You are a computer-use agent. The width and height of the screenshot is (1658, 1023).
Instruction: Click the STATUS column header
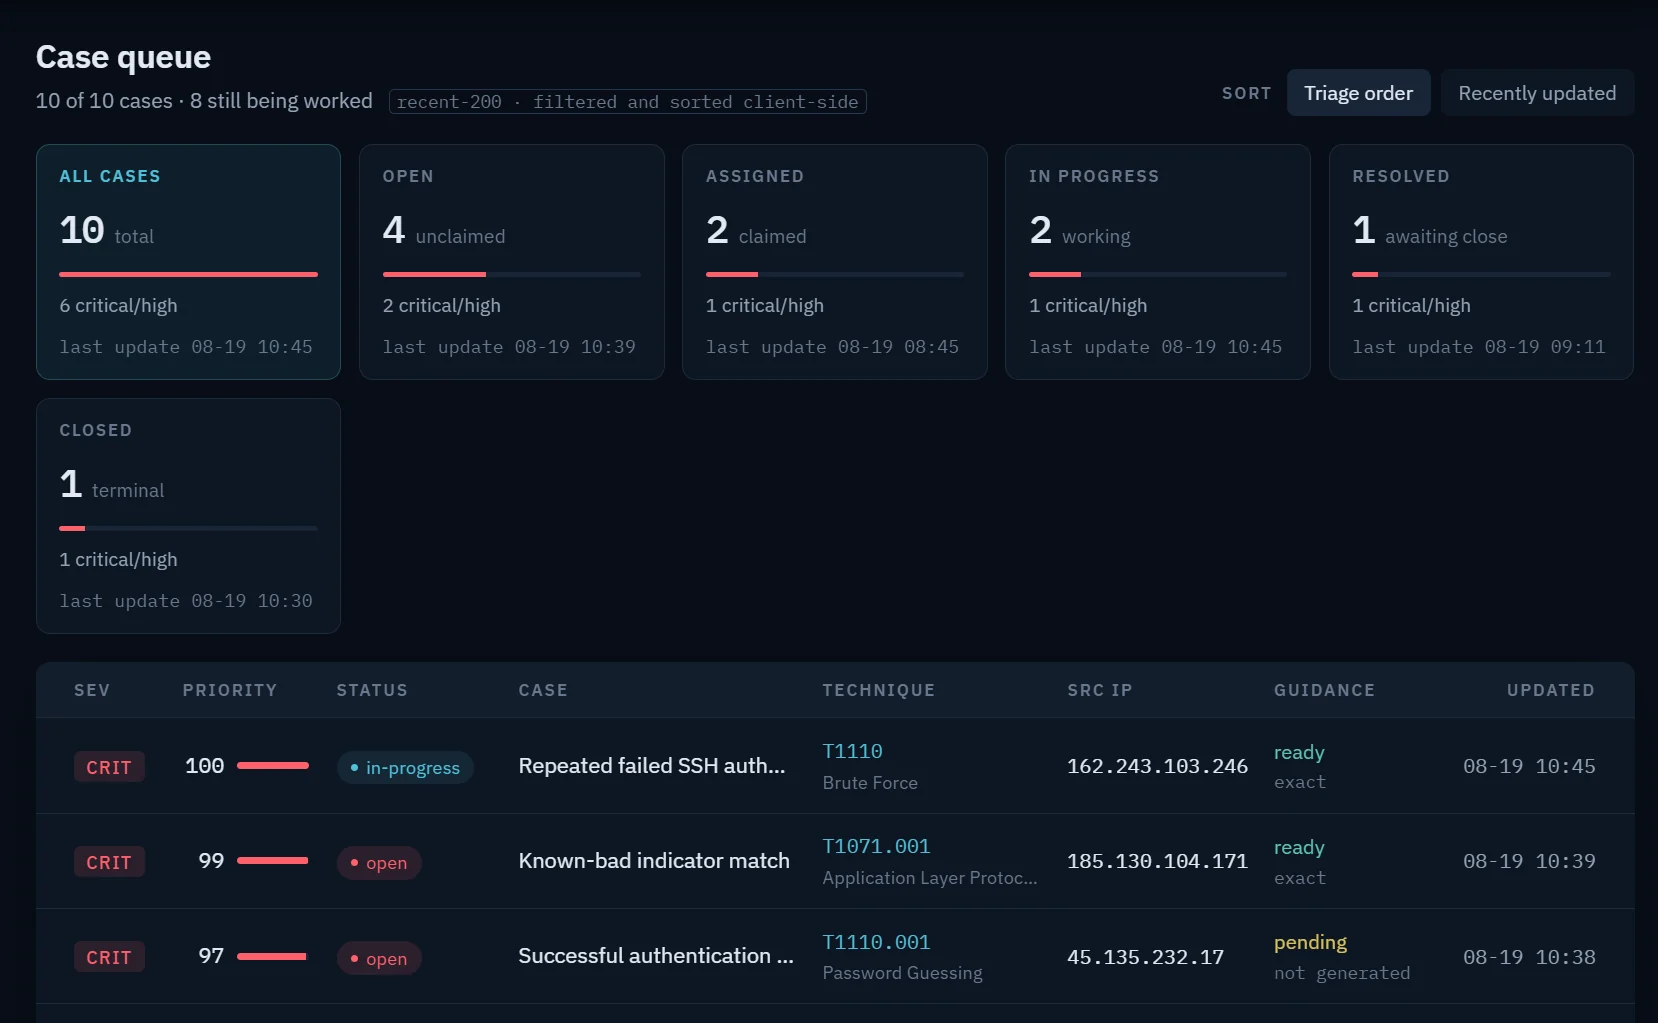coord(372,690)
